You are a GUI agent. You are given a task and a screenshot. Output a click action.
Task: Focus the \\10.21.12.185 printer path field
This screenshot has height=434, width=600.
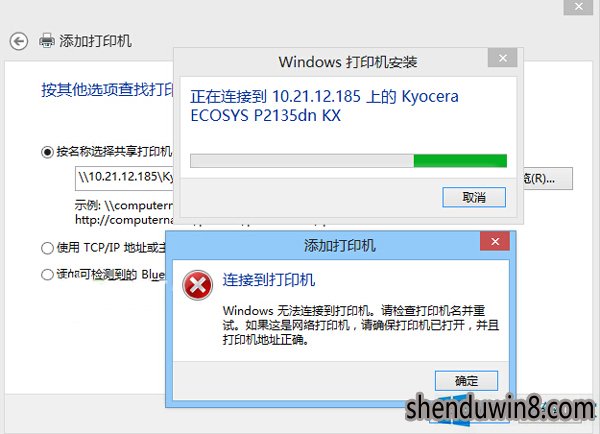(x=124, y=178)
